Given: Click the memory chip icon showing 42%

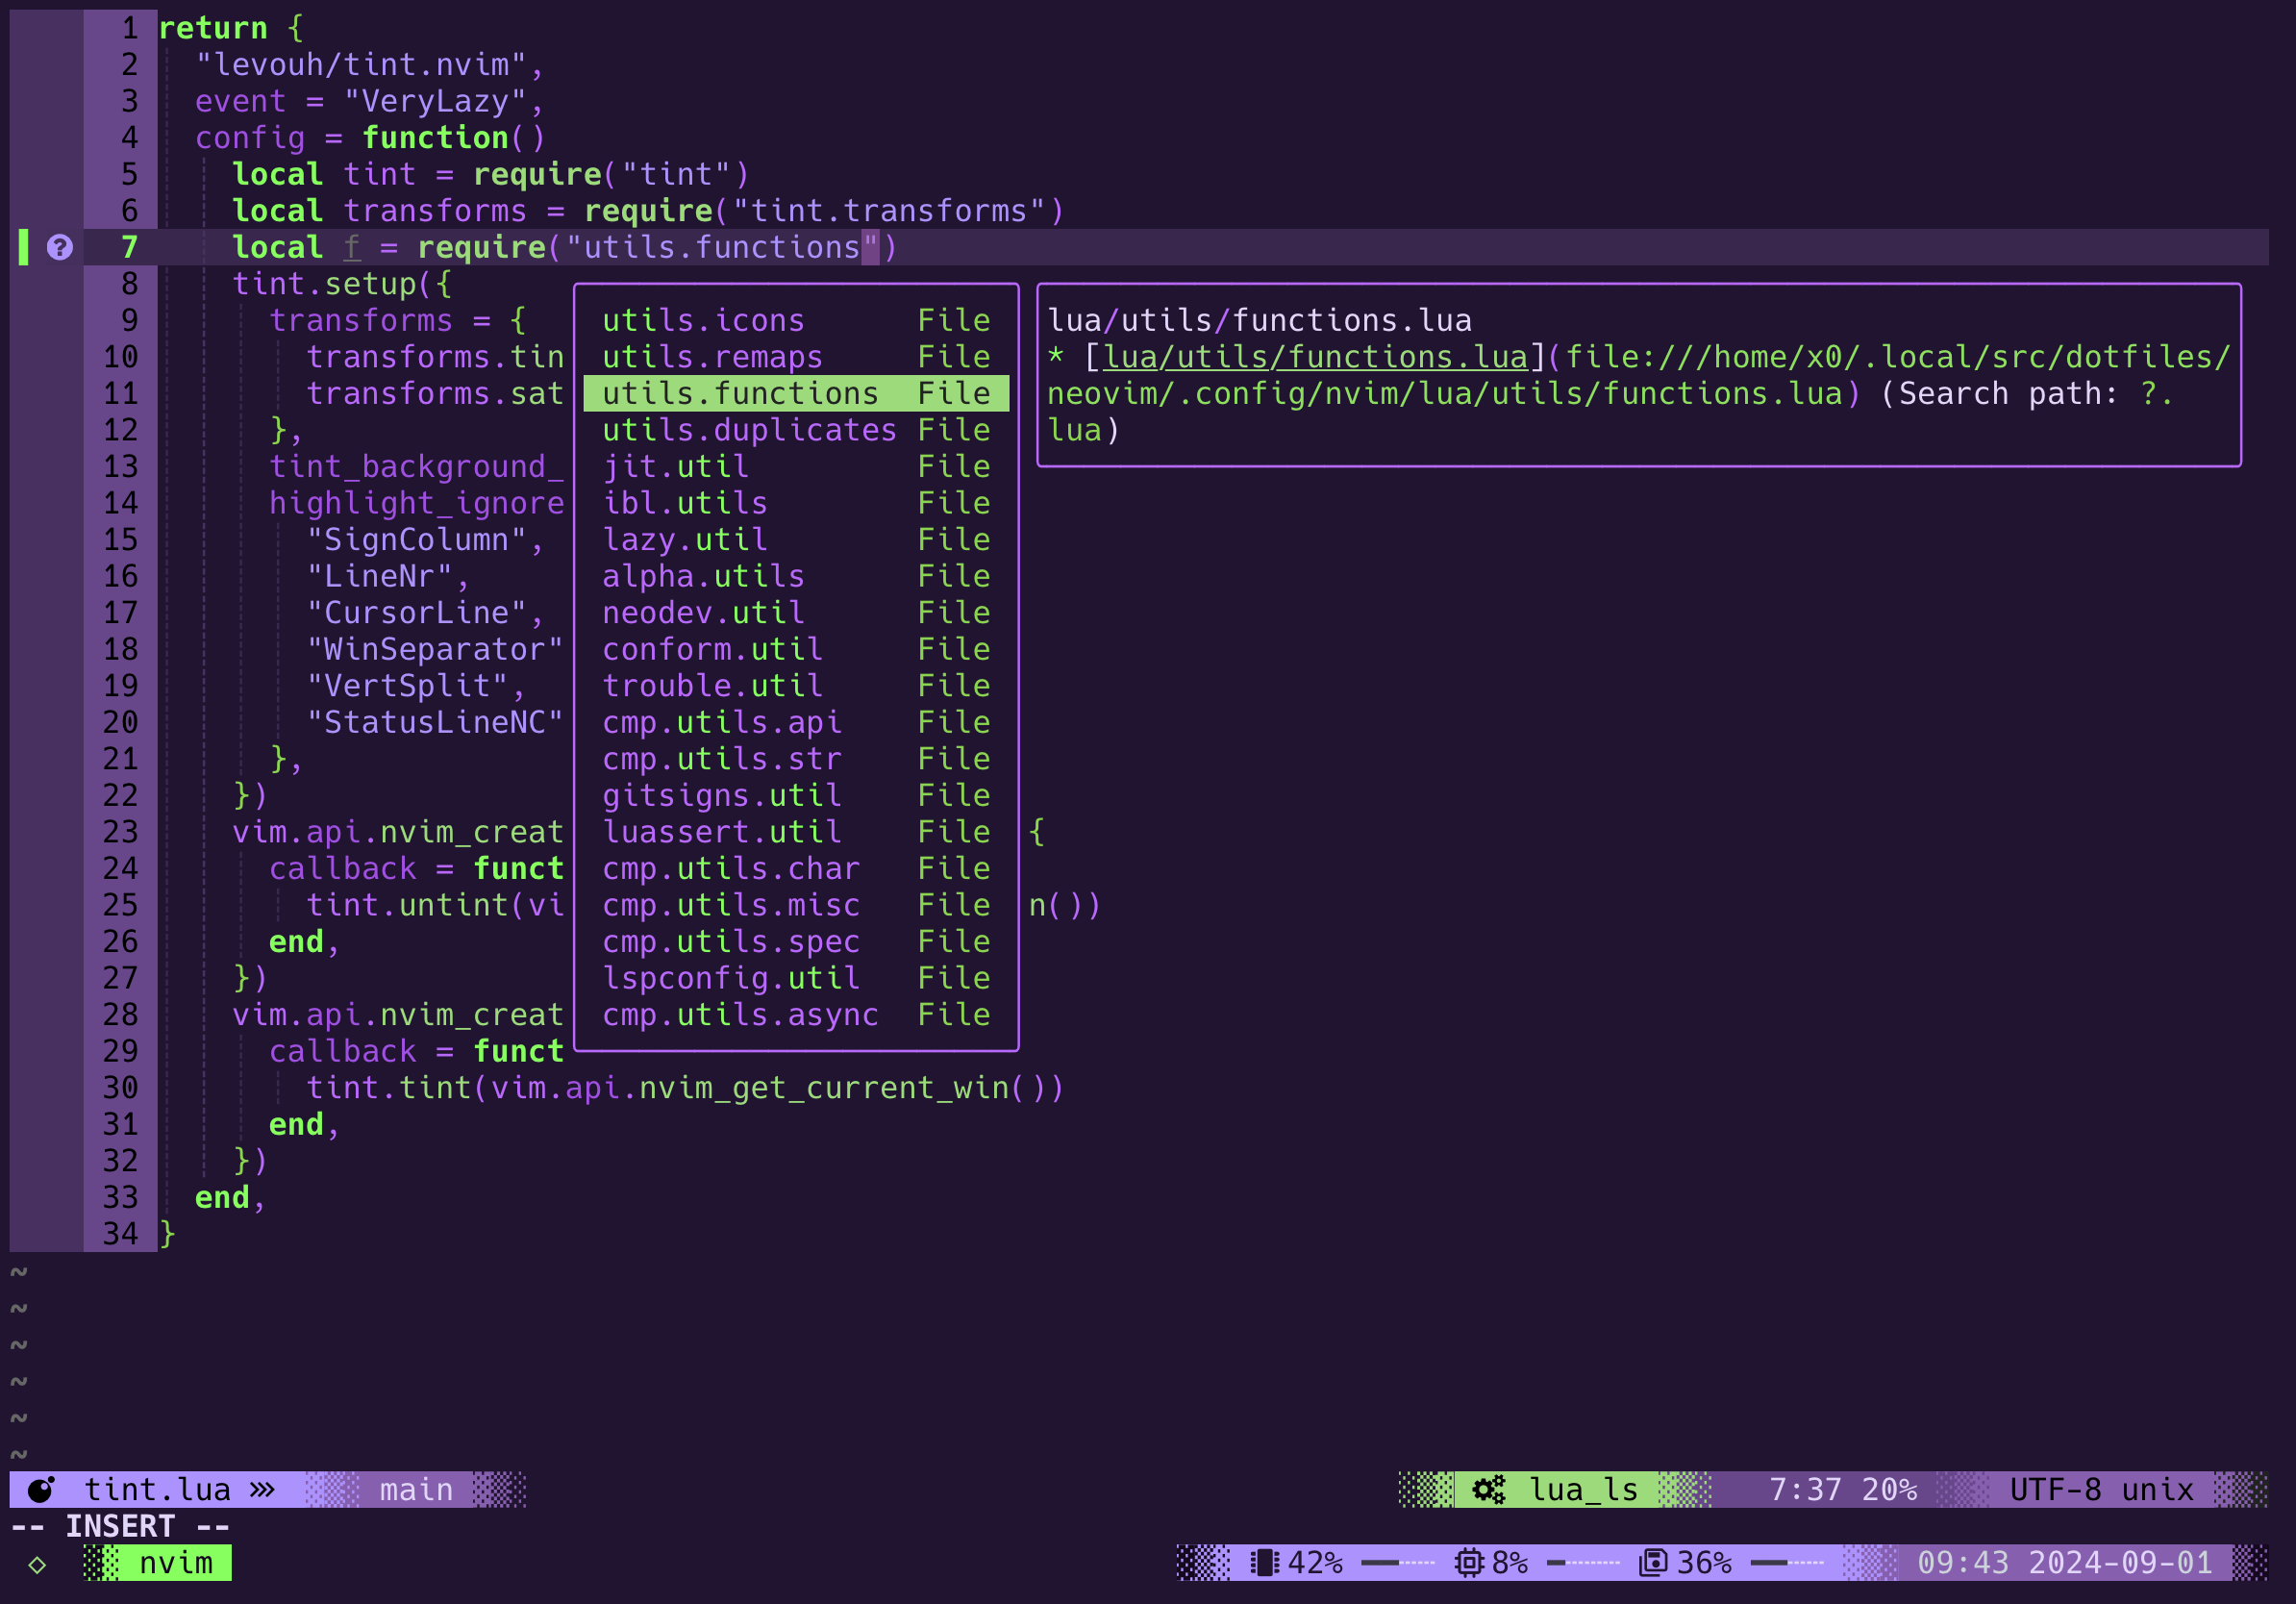Looking at the screenshot, I should [x=1265, y=1563].
